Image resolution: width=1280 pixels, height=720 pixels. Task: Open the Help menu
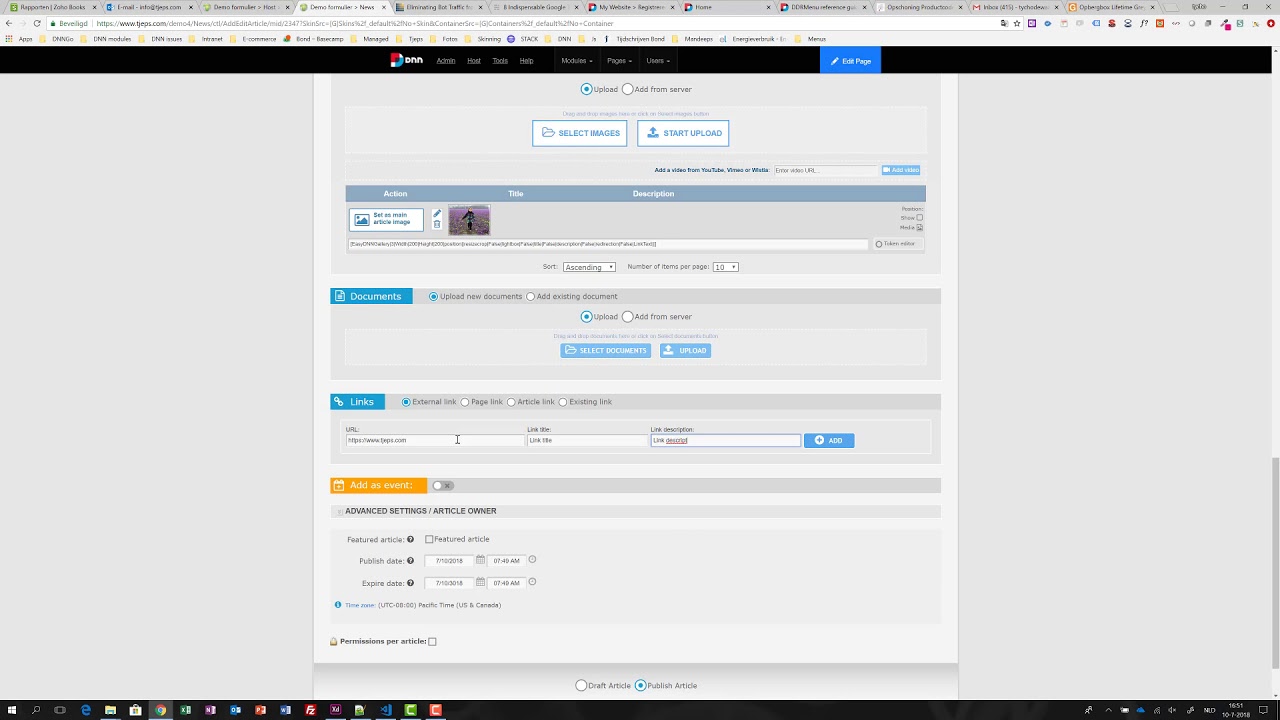pyautogui.click(x=526, y=60)
